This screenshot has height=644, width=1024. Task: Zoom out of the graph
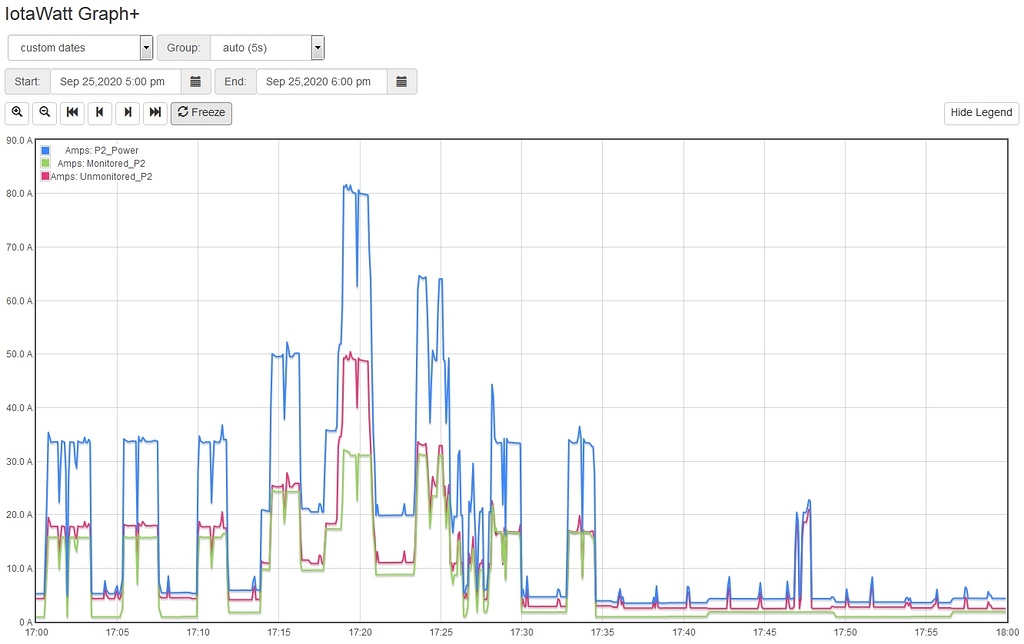click(45, 113)
